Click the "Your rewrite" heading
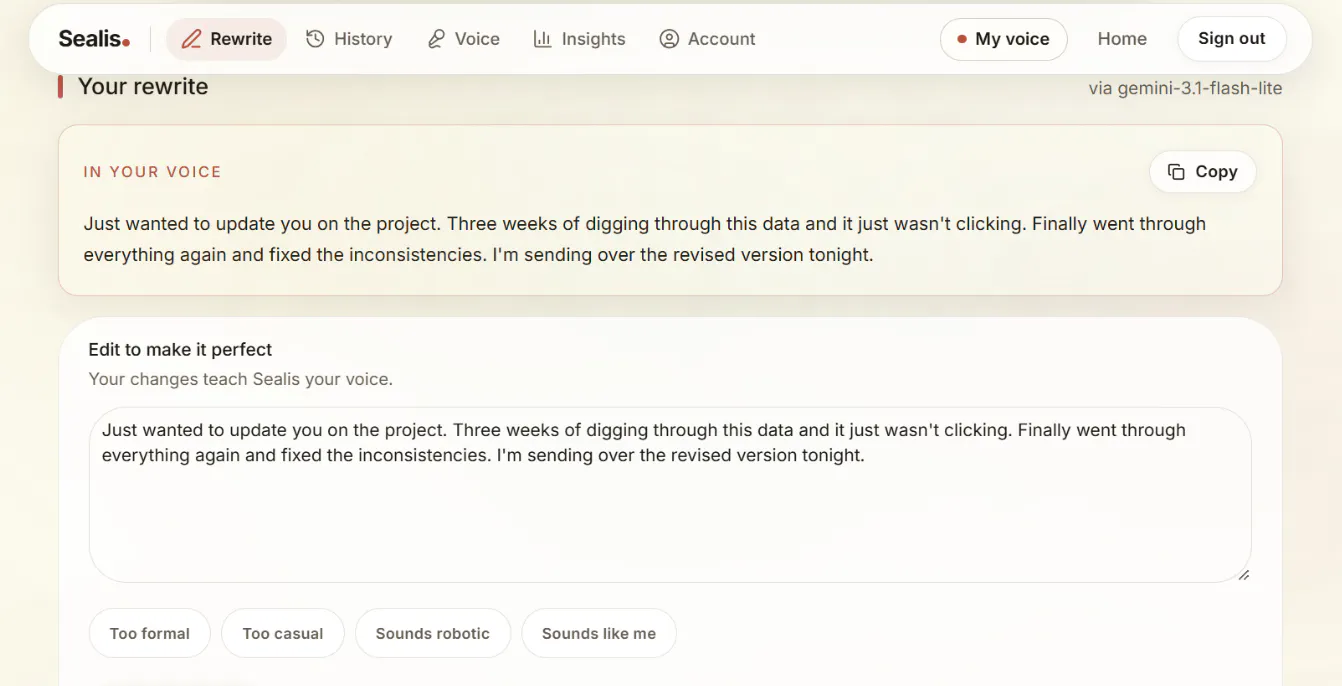Viewport: 1342px width, 686px height. point(143,87)
